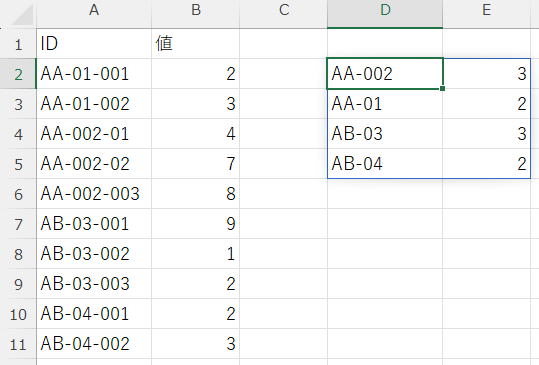Click value 2 beside AA-01-001
The height and width of the screenshot is (365, 539).
[196, 74]
